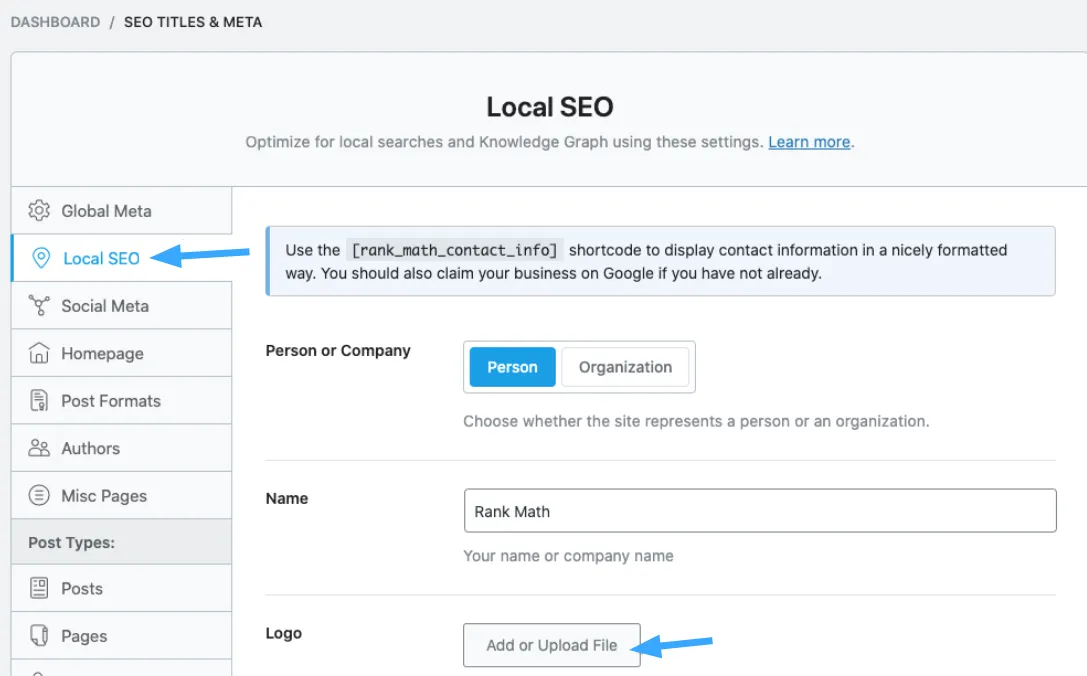The image size is (1087, 676).
Task: Click the Logo field label
Action: 284,633
